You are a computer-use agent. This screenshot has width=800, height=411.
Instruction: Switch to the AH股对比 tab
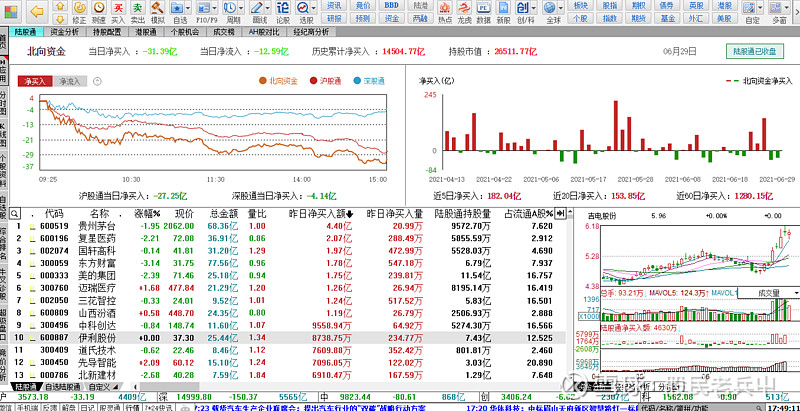point(264,32)
